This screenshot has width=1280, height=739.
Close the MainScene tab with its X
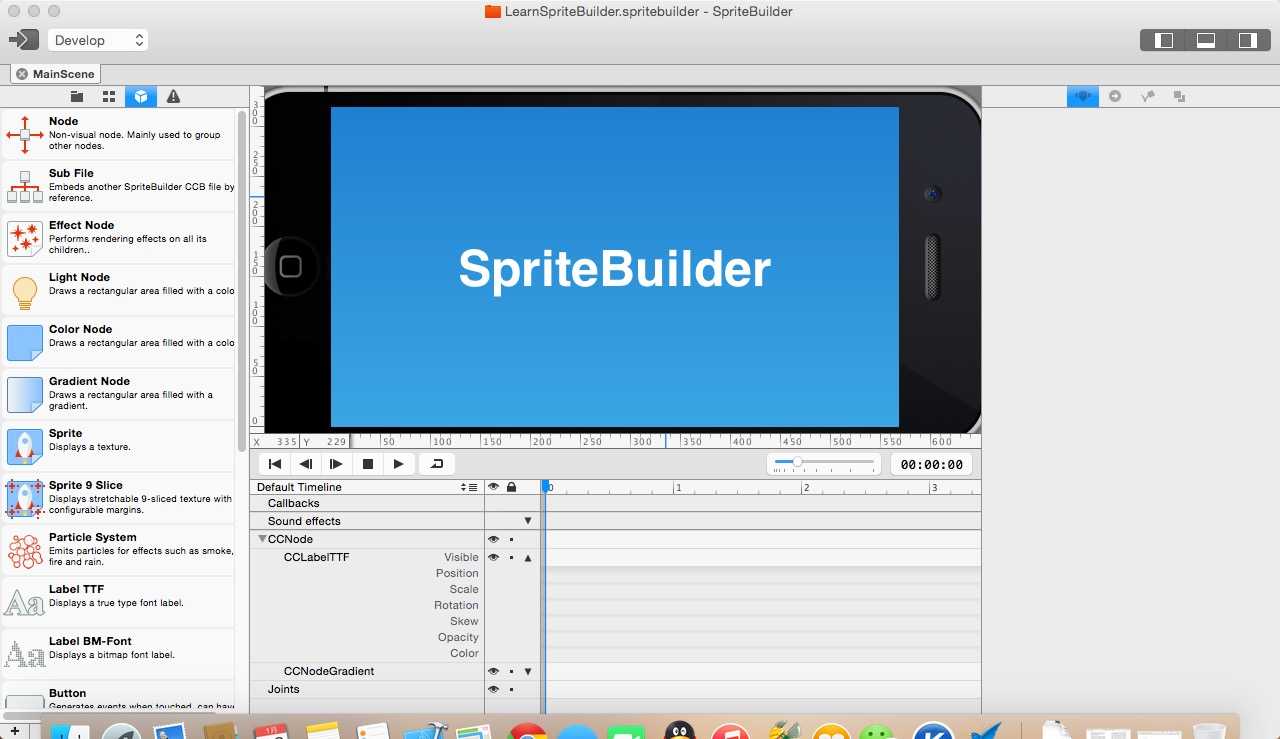point(22,74)
